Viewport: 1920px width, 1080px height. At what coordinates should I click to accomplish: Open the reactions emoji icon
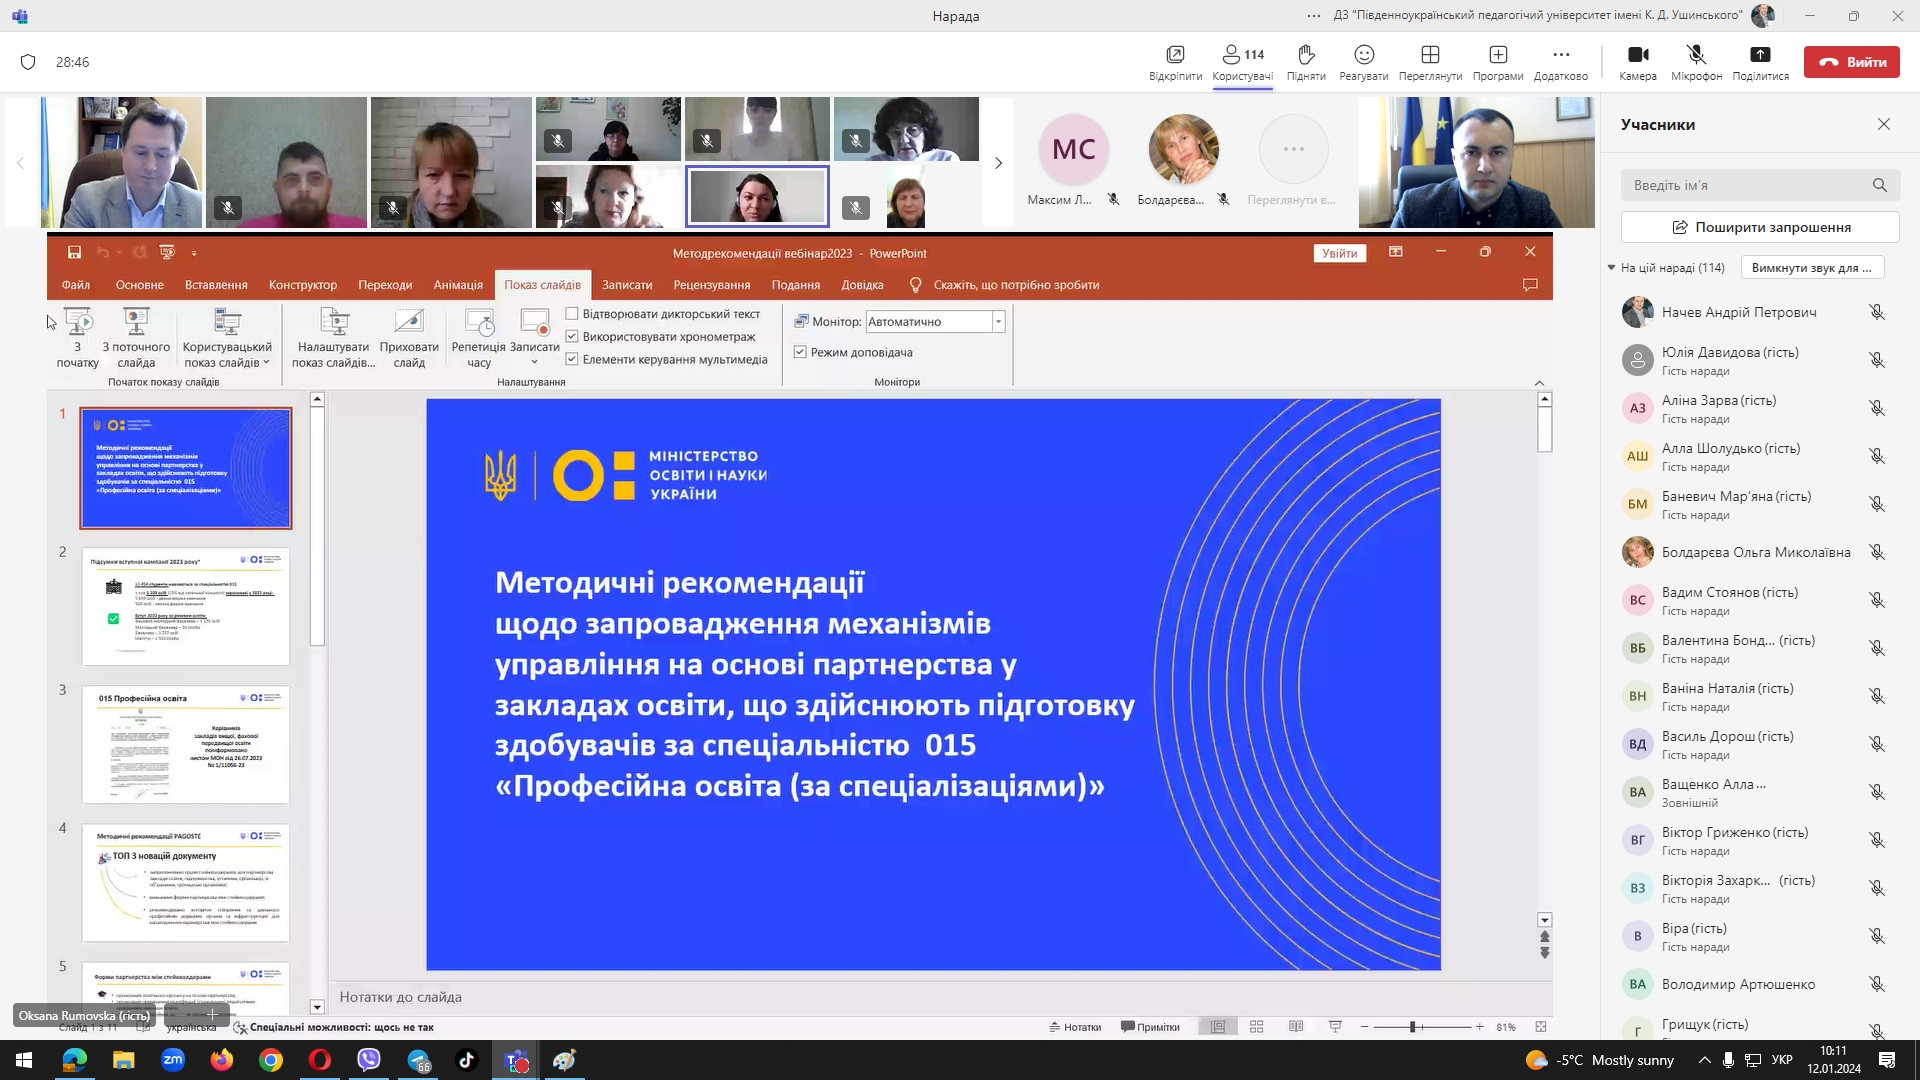[x=1363, y=55]
